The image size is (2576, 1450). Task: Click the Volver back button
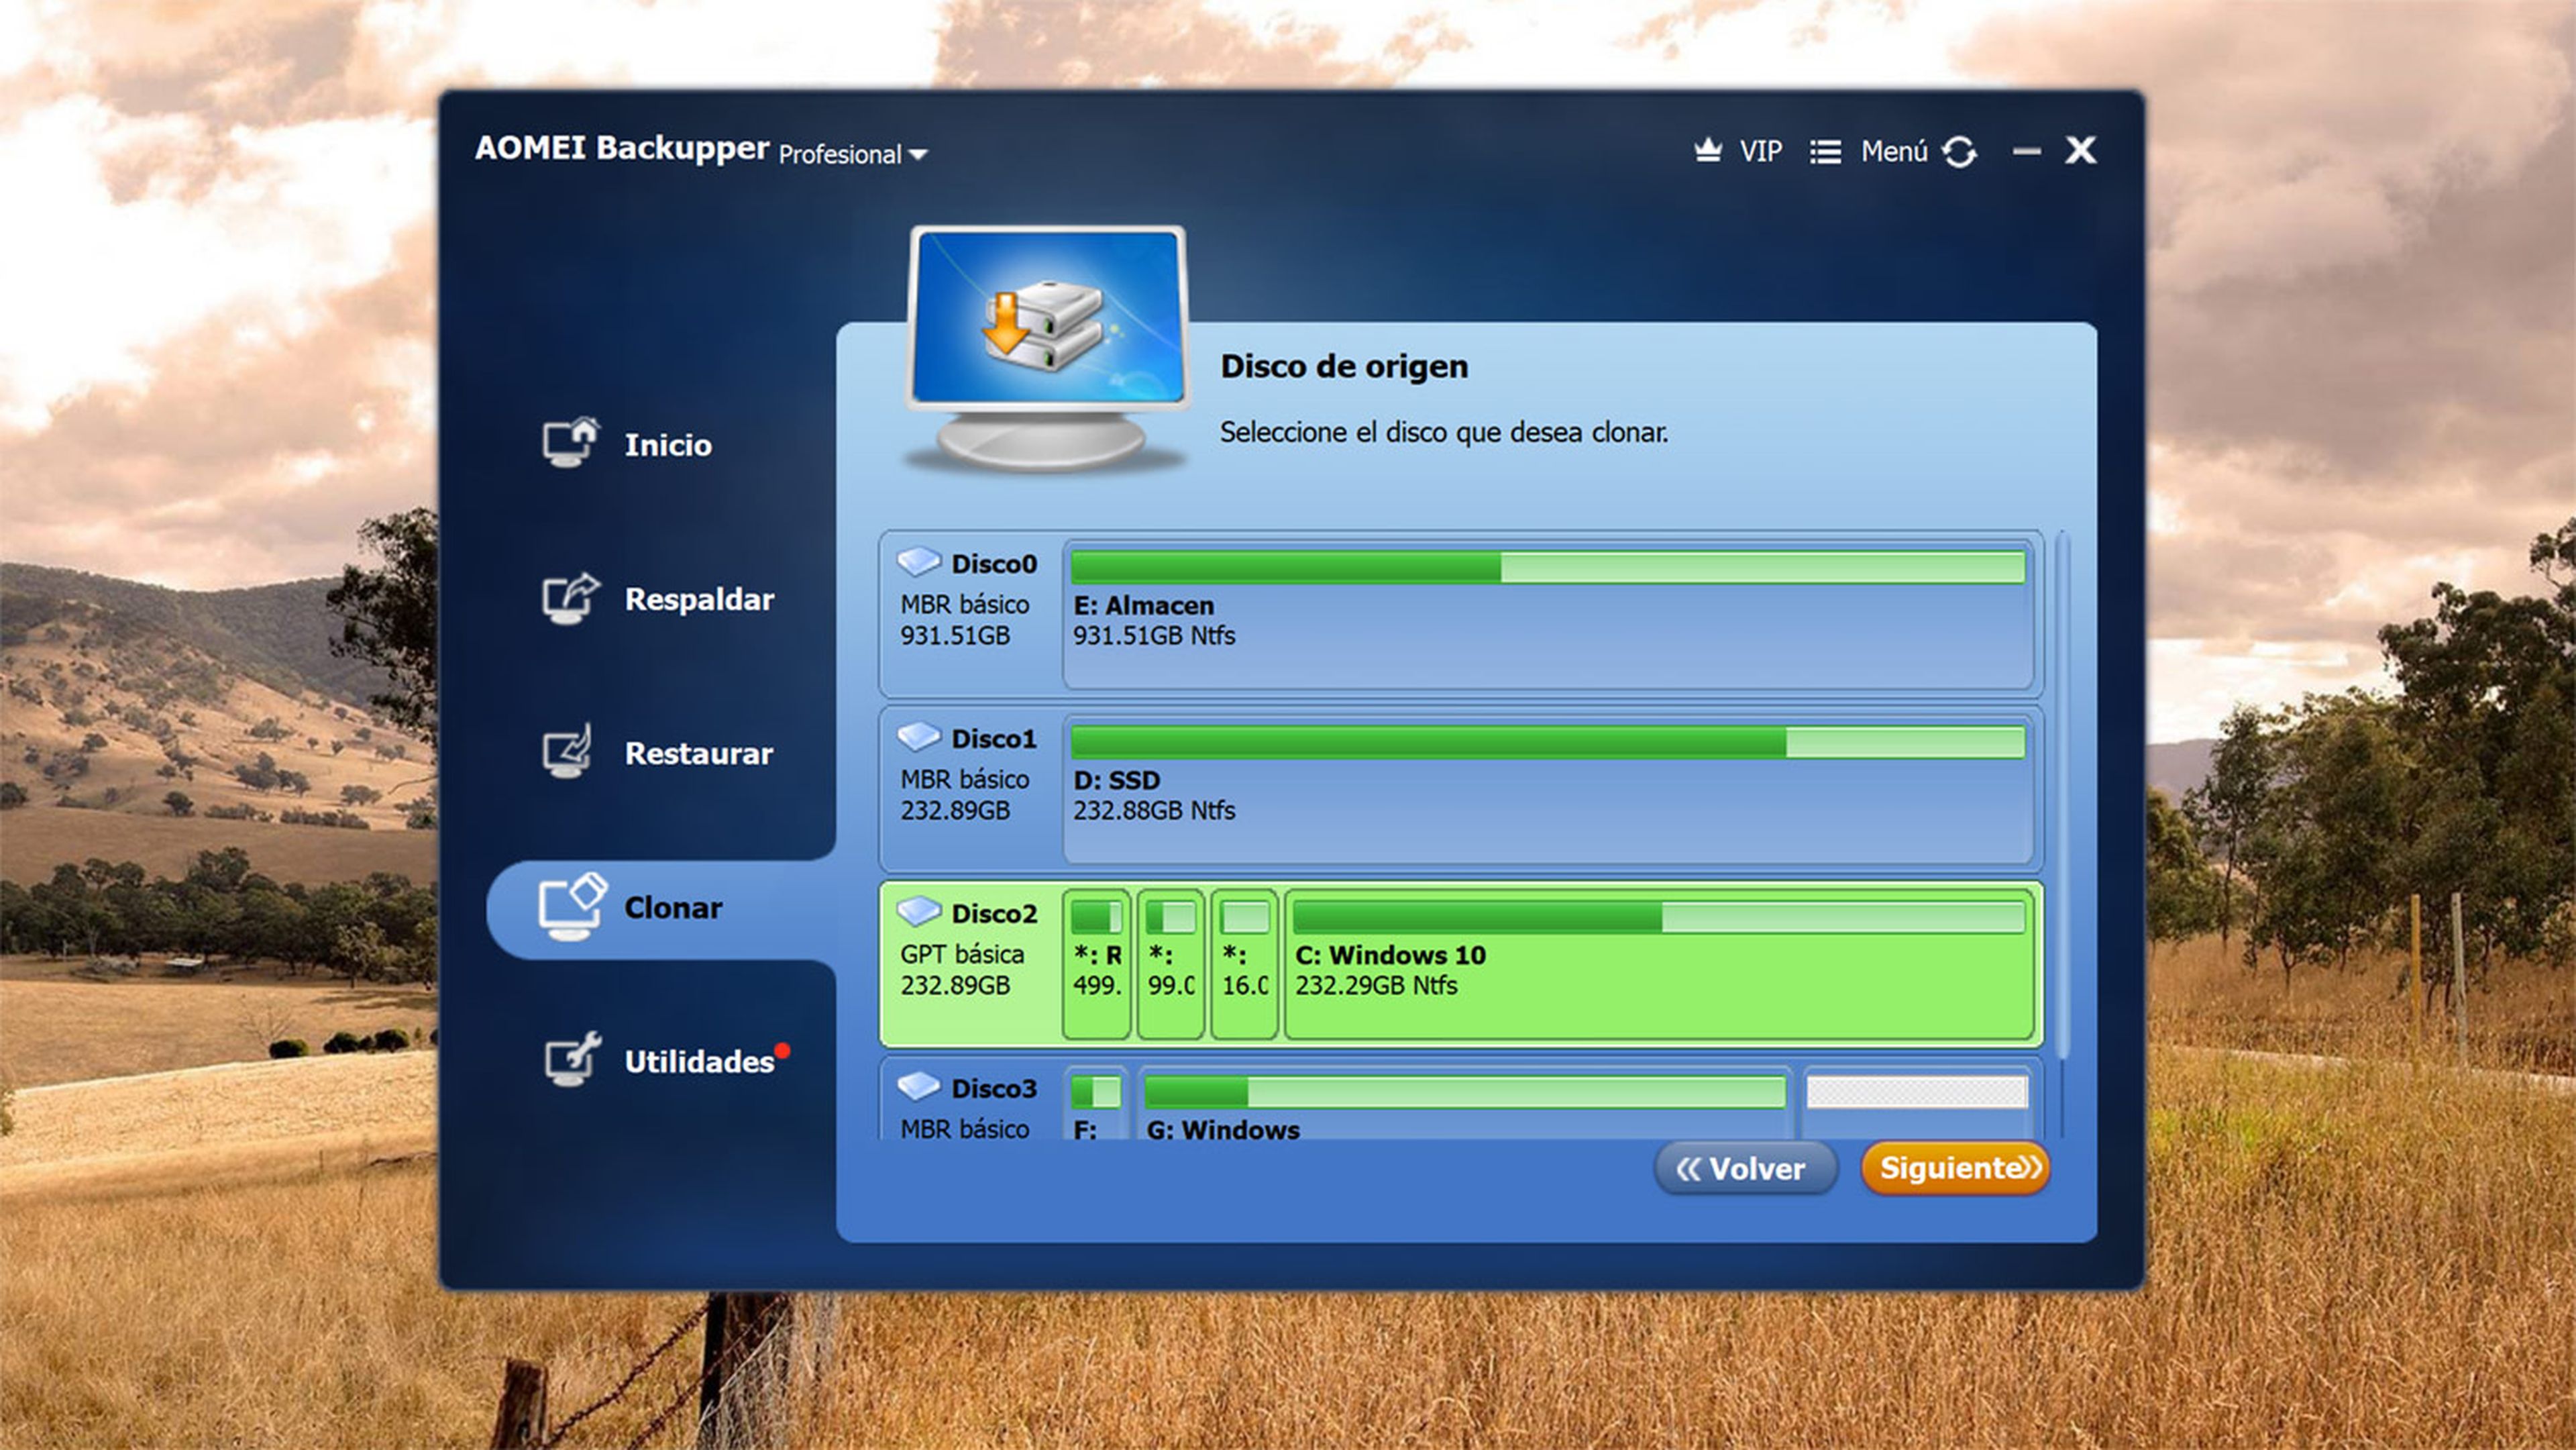1745,1168
